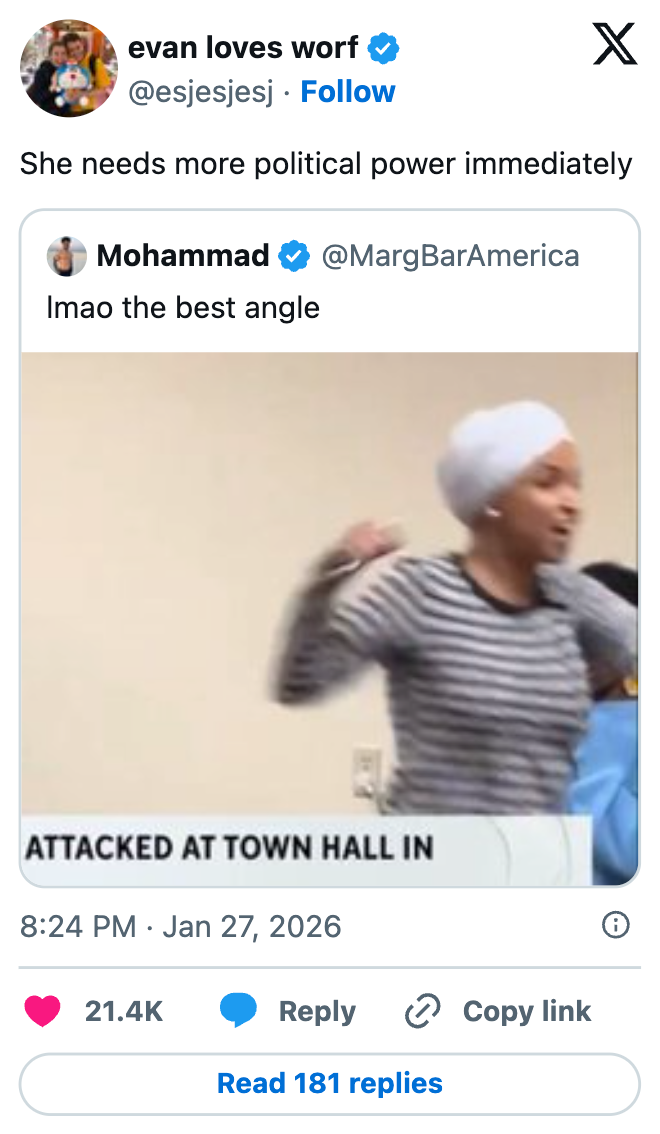This screenshot has height=1134, width=660.
Task: Open the tweet info circle icon
Action: [616, 925]
